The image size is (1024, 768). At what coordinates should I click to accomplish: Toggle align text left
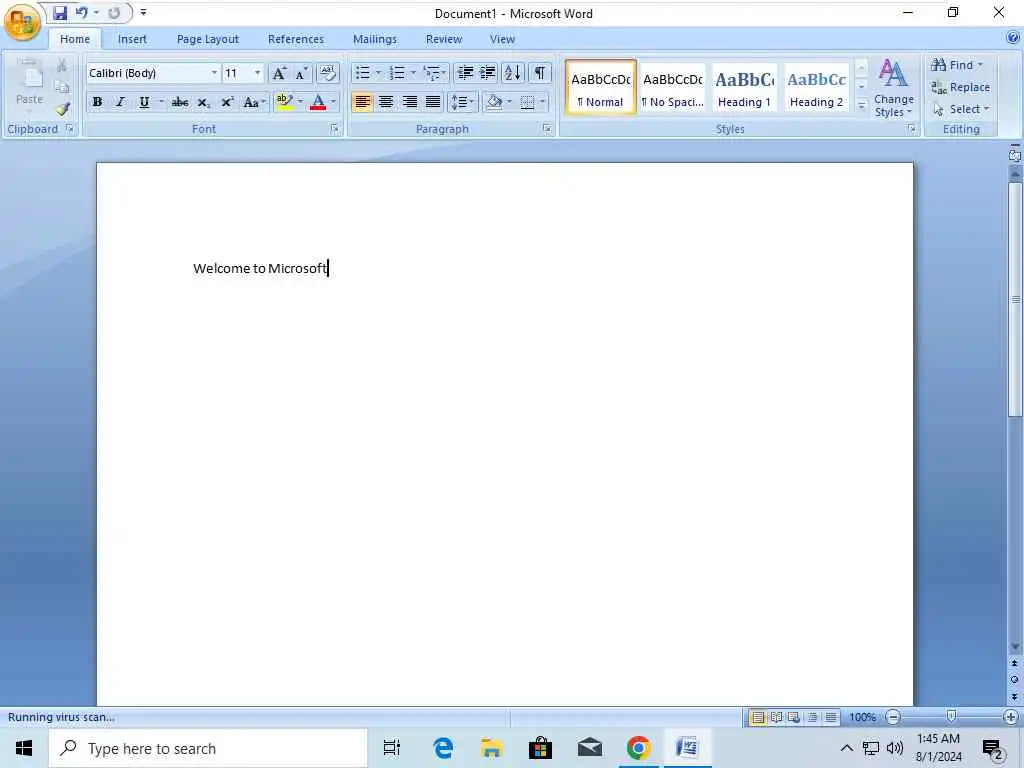[362, 102]
